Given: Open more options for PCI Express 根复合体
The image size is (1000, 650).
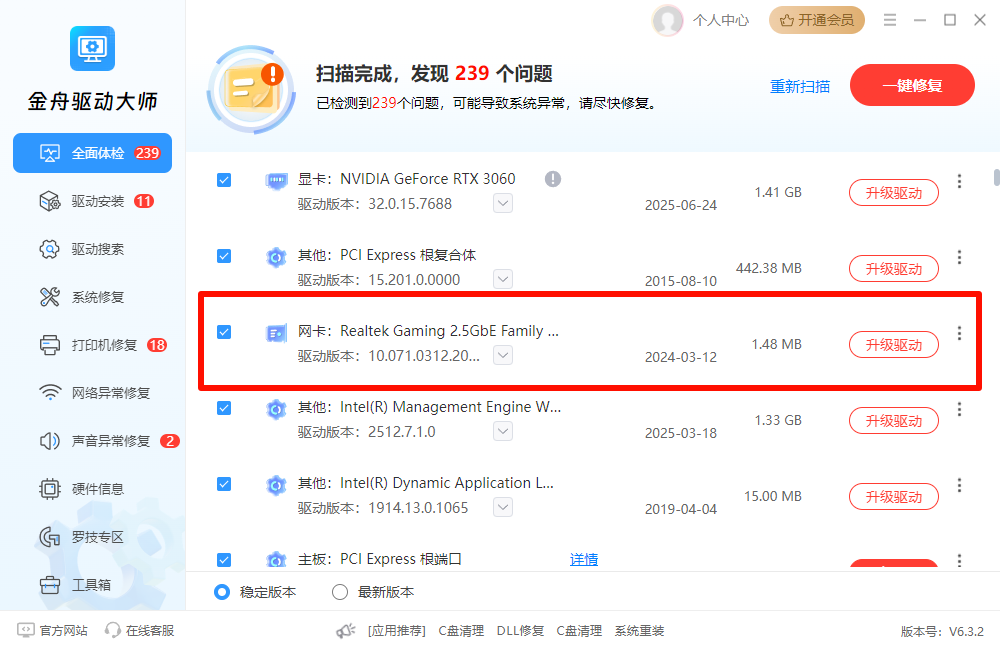Looking at the screenshot, I should click(959, 257).
